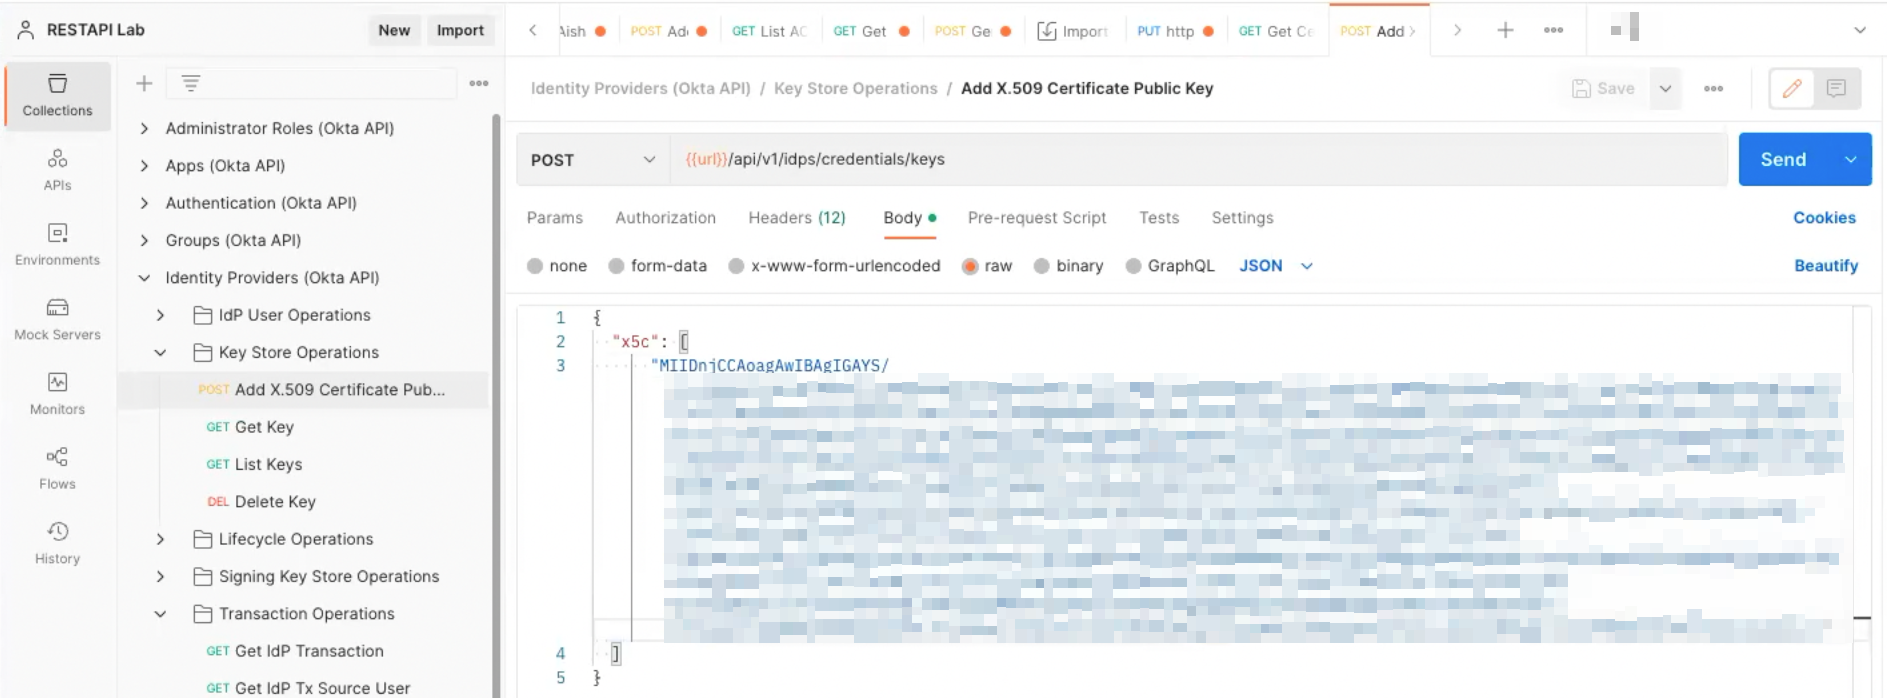Screen dimensions: 1887x698
Task: Switch to the Pre-request Script tab
Action: (1036, 218)
